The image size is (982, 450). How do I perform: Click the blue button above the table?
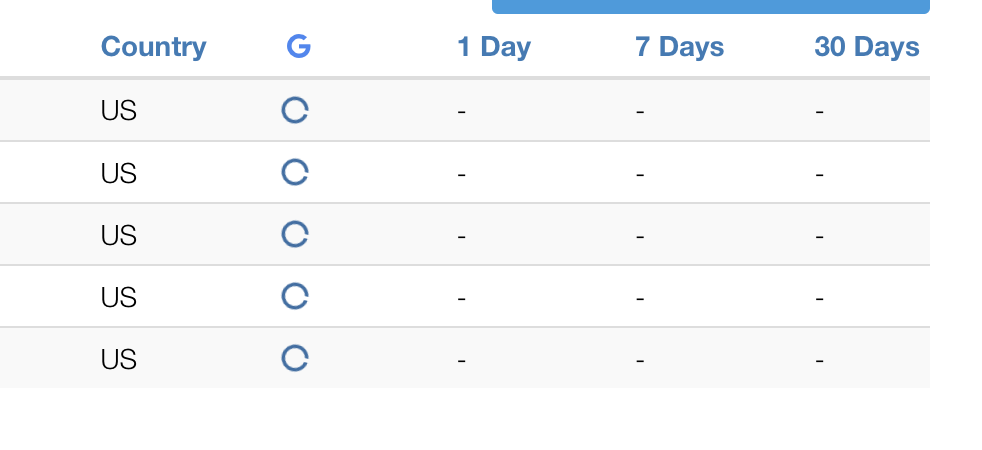click(x=711, y=6)
